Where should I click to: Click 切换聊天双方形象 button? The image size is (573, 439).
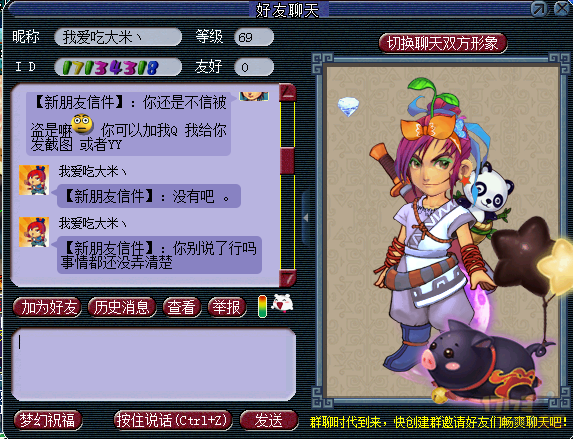(443, 43)
